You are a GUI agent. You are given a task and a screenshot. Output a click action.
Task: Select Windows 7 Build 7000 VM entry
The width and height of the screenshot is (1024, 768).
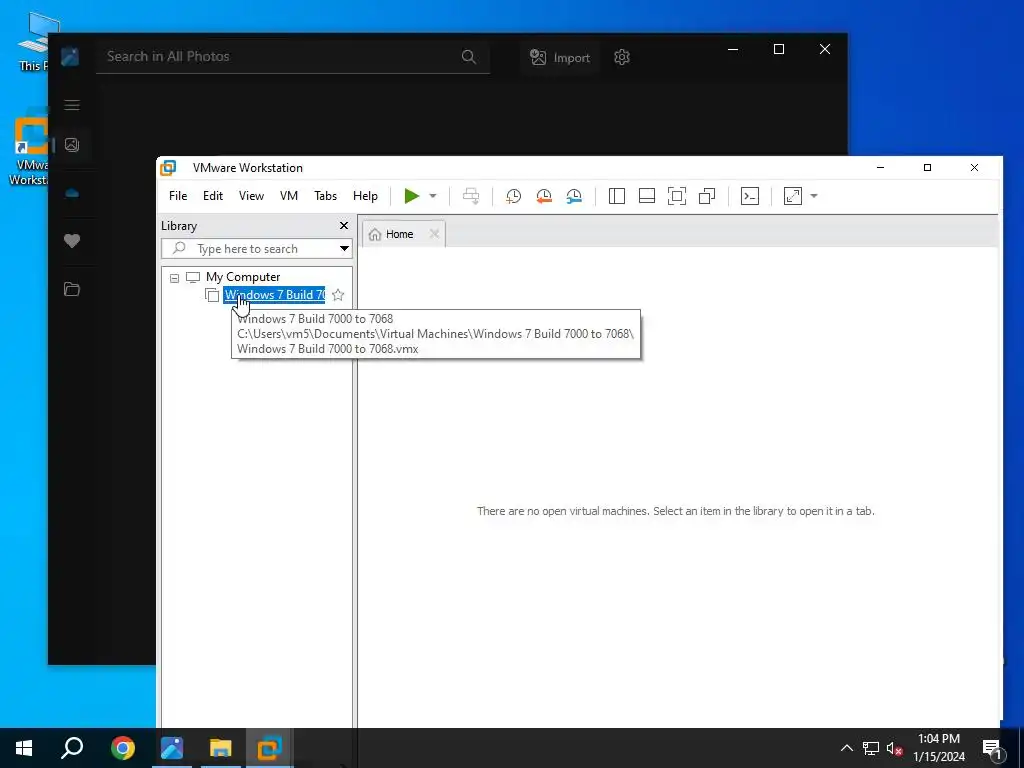coord(274,295)
